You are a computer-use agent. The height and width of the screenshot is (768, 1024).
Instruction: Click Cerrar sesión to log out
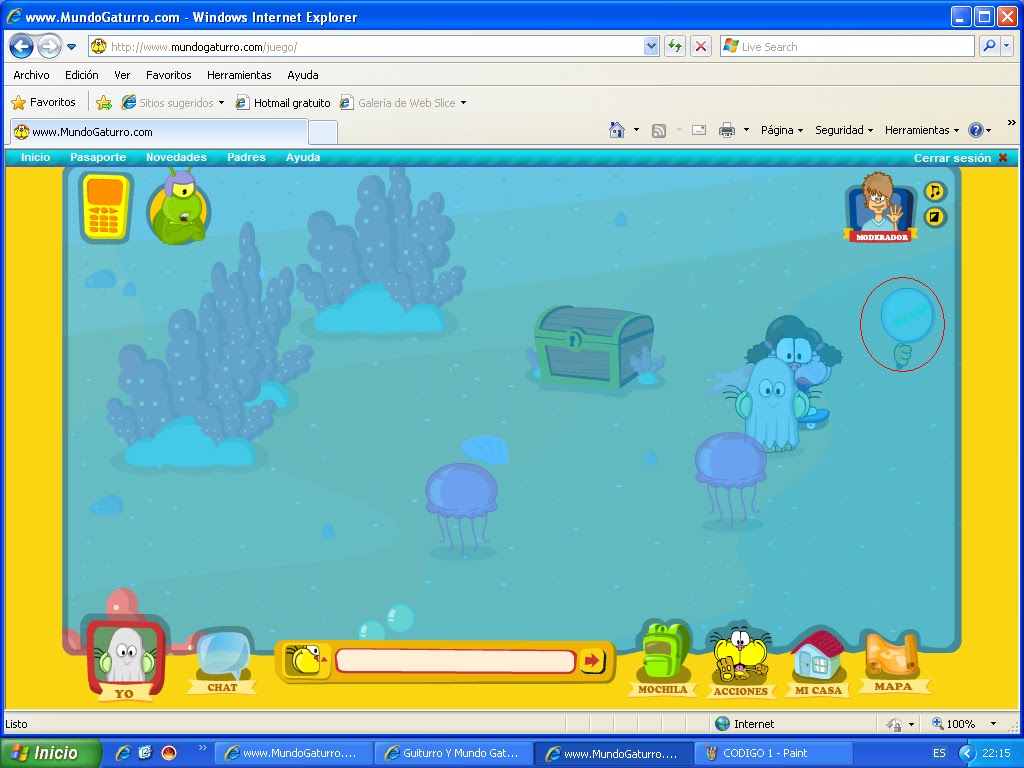point(960,158)
